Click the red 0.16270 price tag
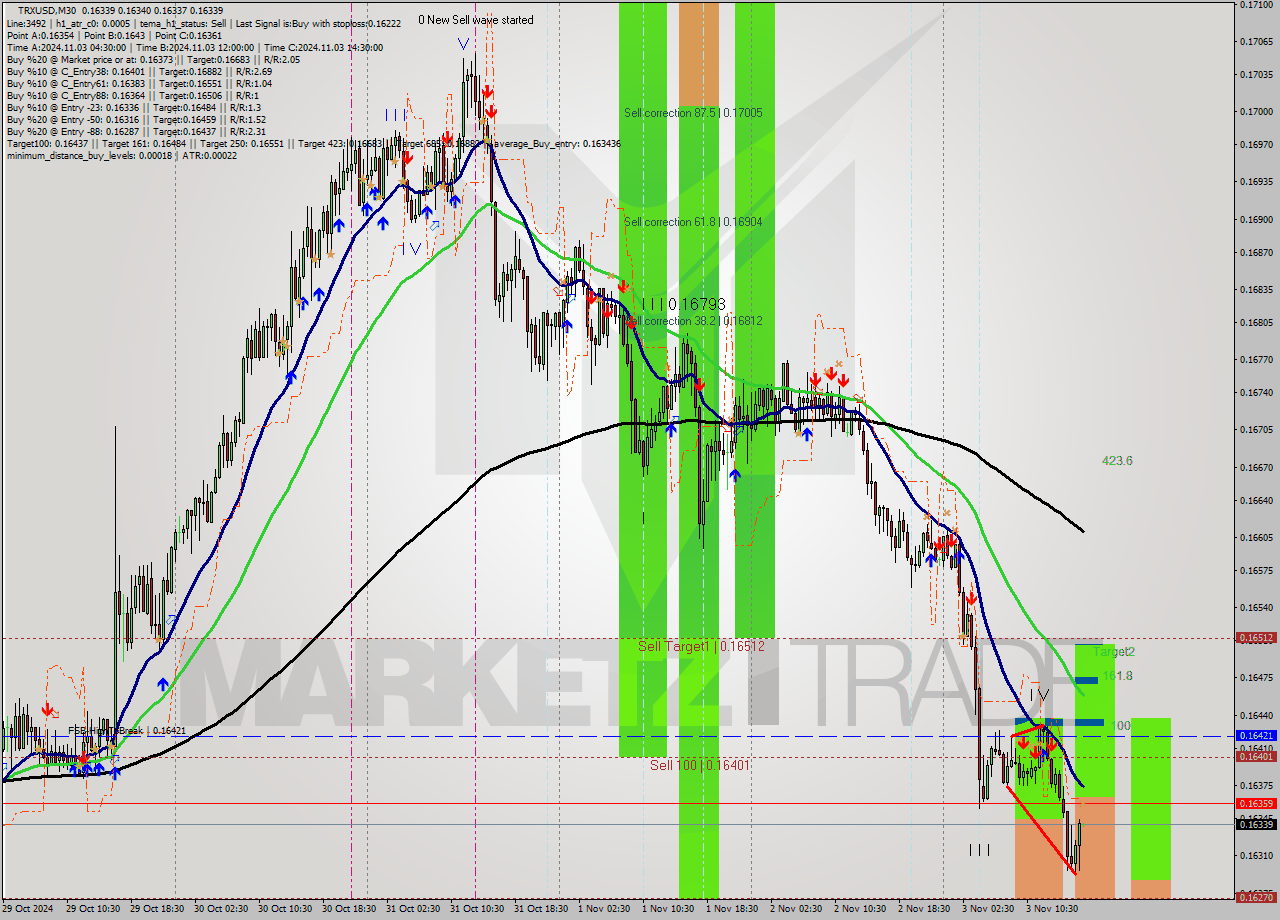Viewport: 1280px width, 920px height. click(1256, 897)
